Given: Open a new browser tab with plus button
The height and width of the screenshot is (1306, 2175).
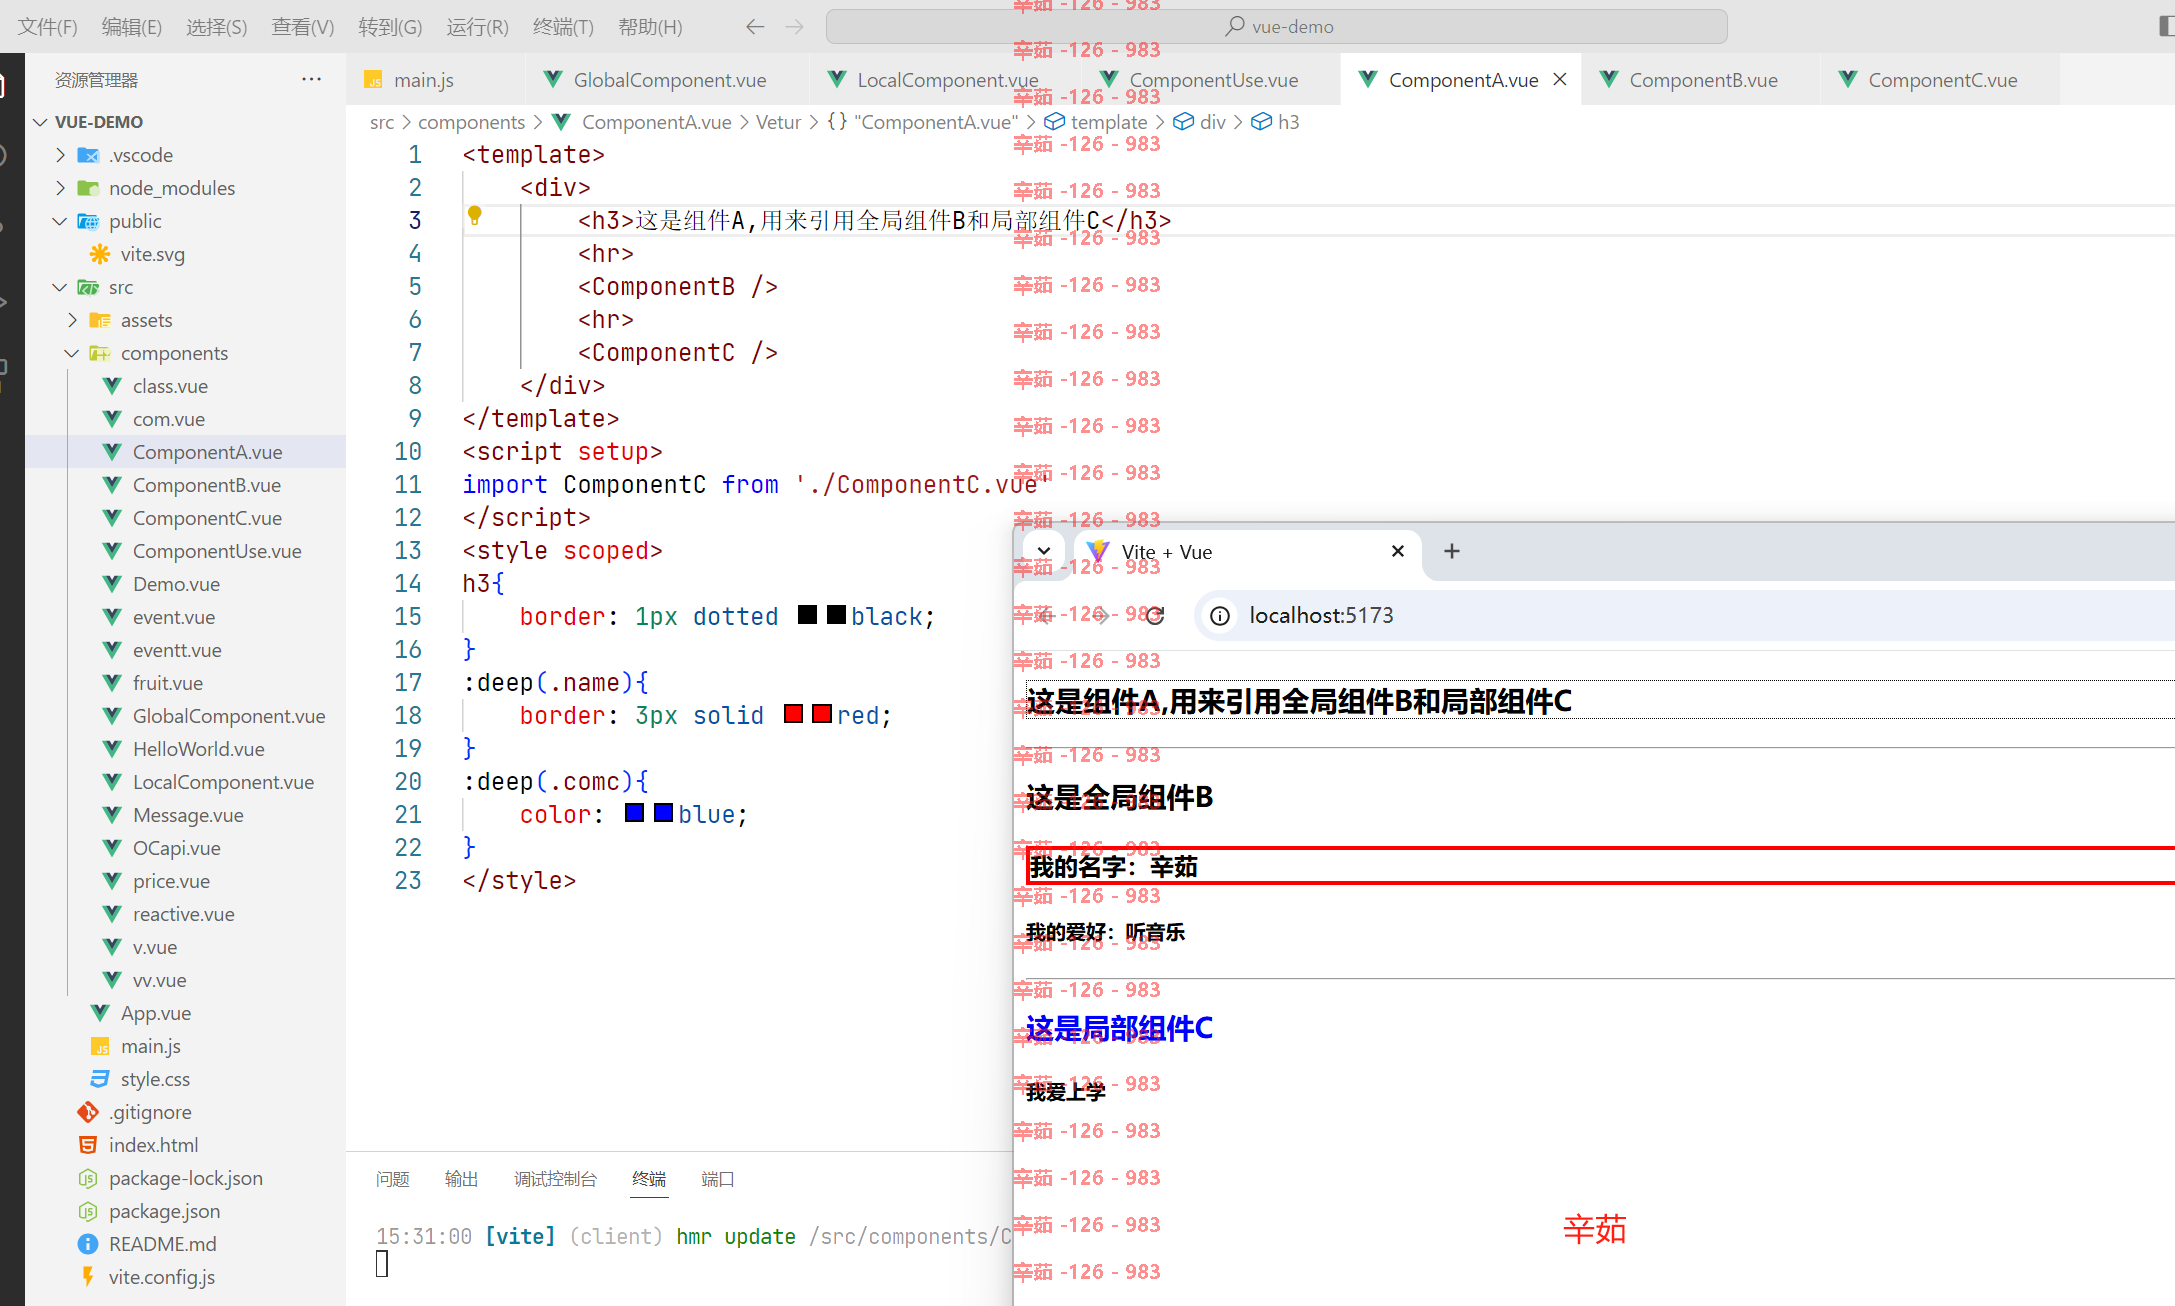Looking at the screenshot, I should pyautogui.click(x=1452, y=551).
